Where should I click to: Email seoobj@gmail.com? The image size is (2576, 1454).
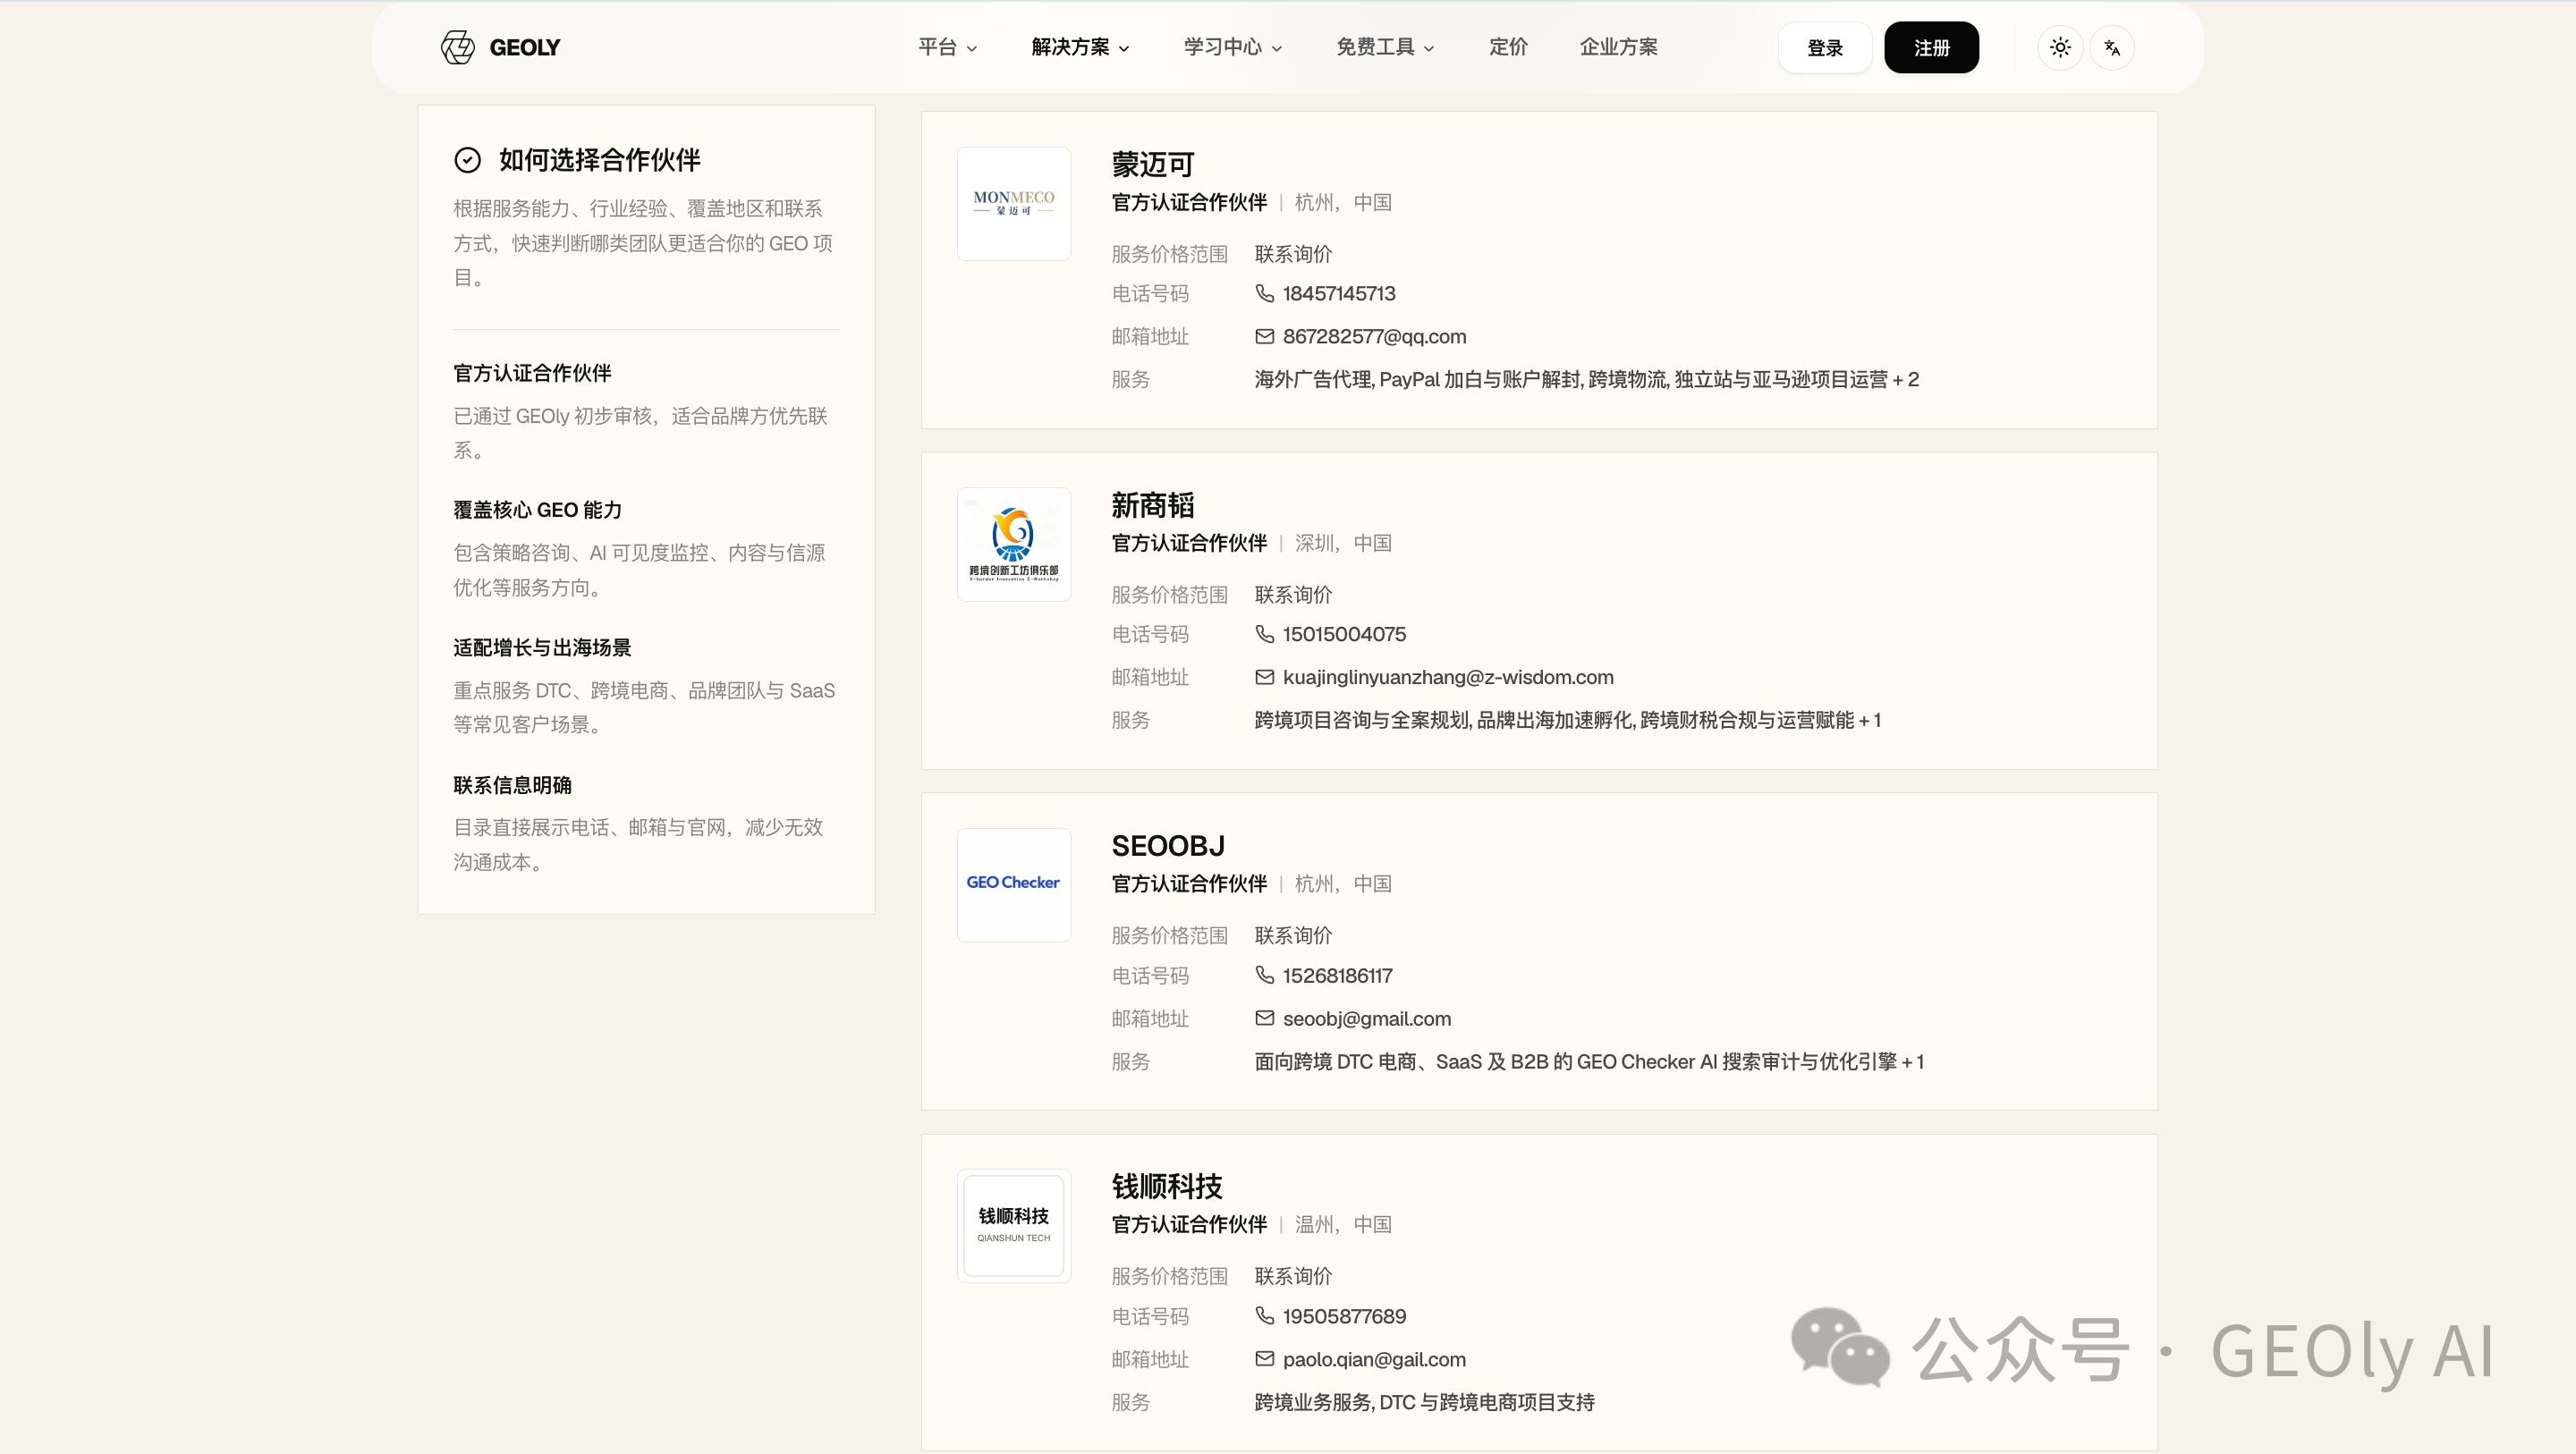(1367, 1018)
